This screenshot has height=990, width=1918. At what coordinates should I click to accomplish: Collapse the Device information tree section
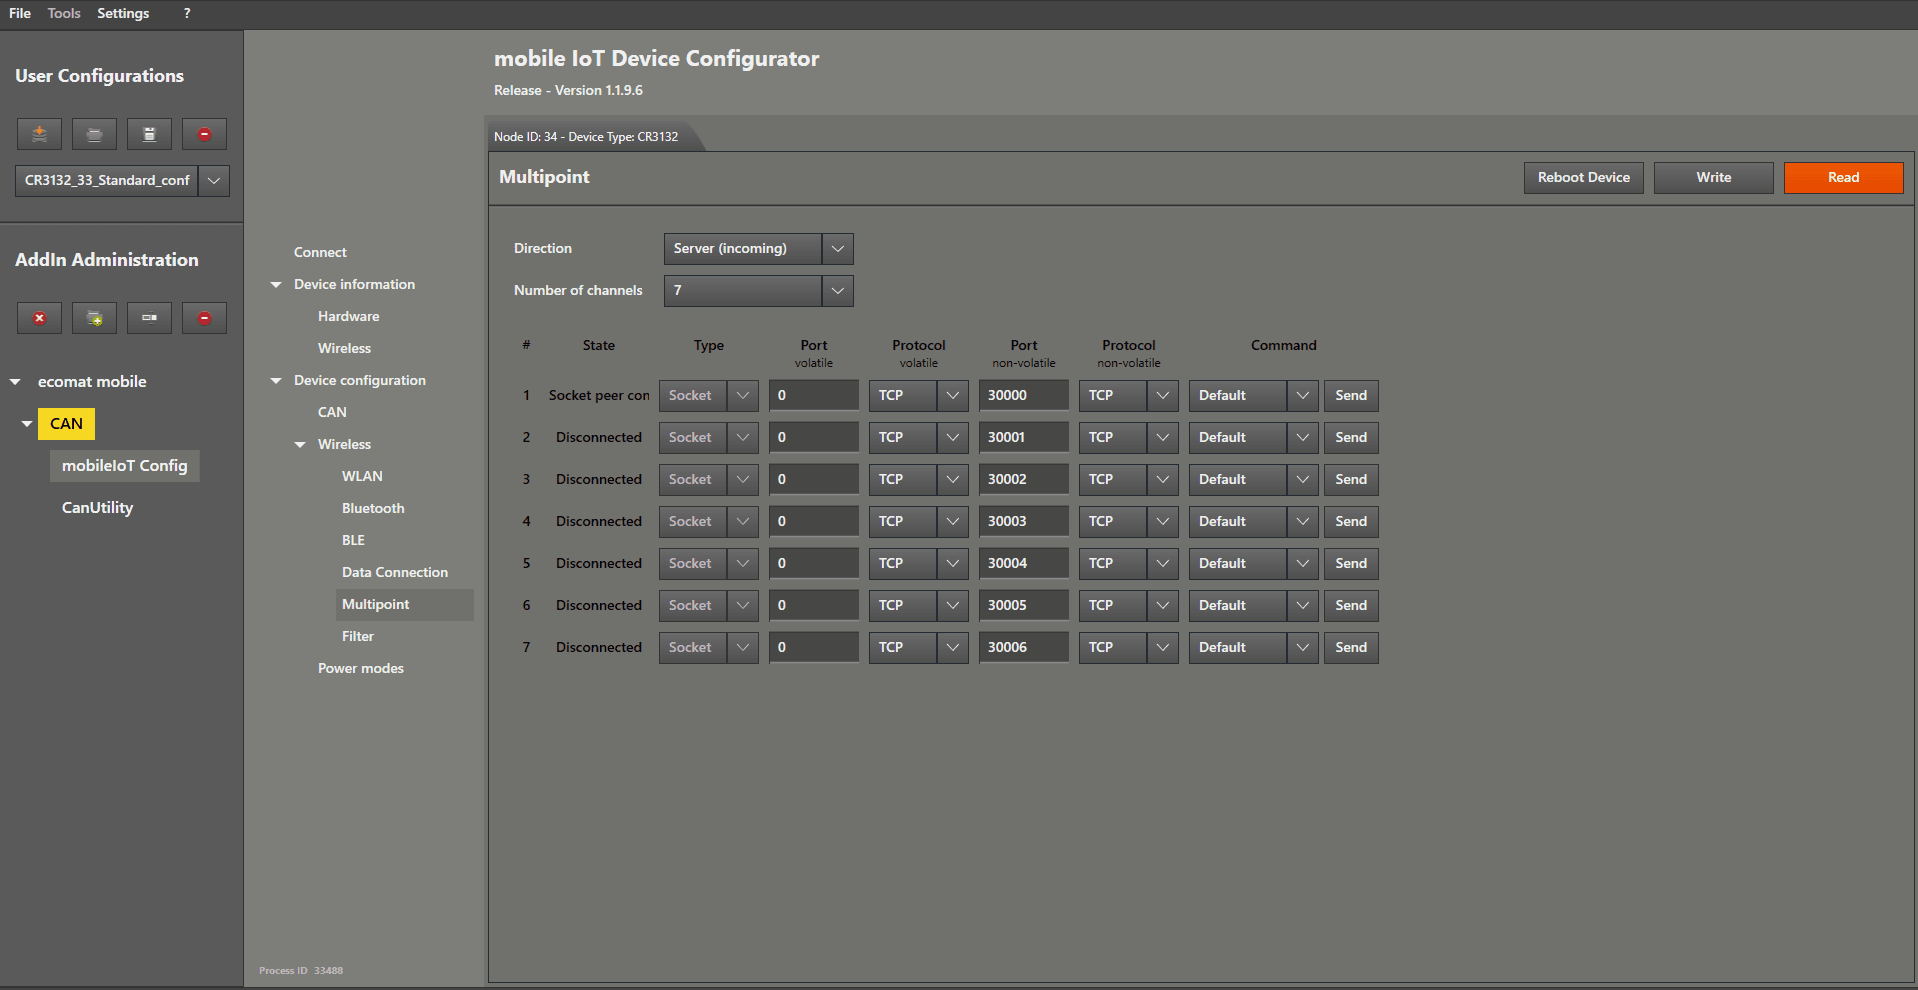[x=276, y=285]
